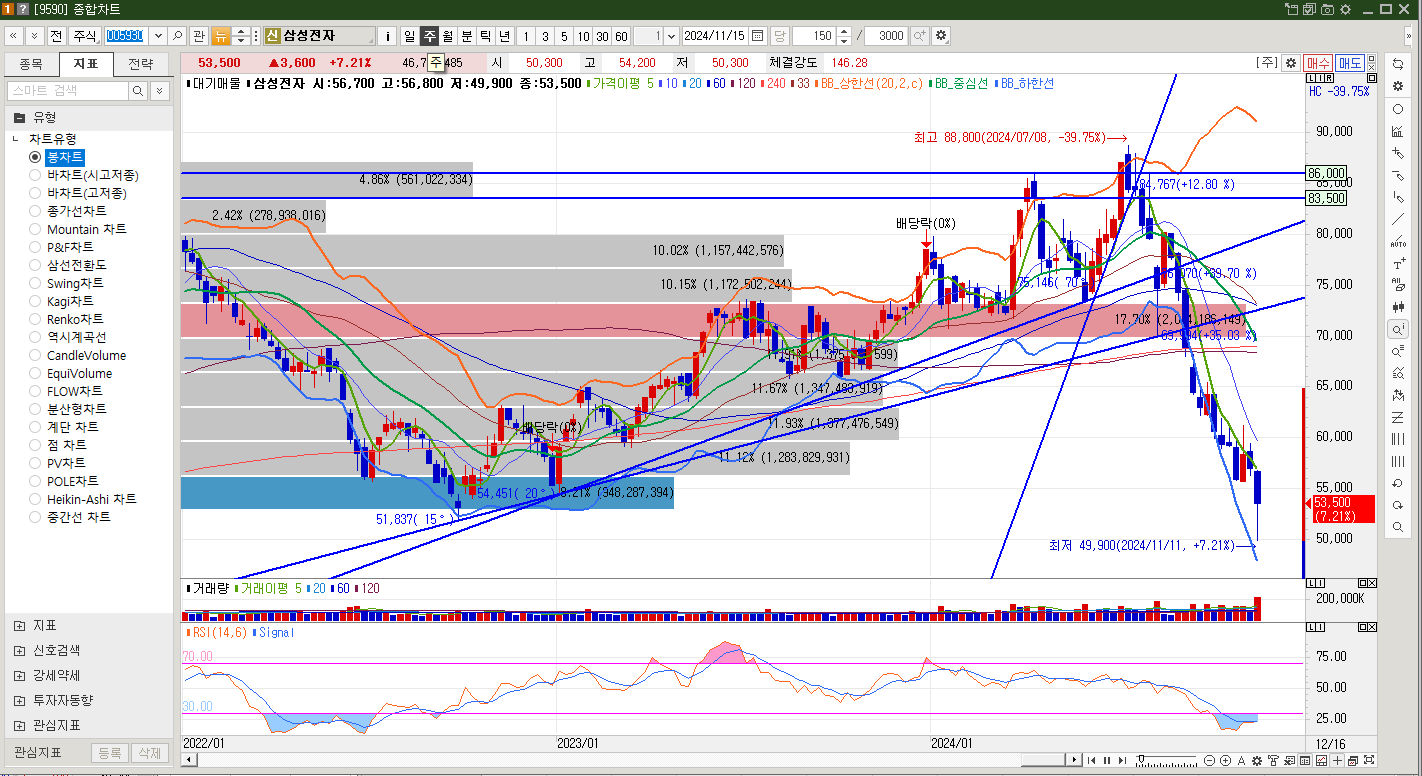Select the Renko차트 radio option
Viewport: 1422px width, 776px height.
(35, 319)
